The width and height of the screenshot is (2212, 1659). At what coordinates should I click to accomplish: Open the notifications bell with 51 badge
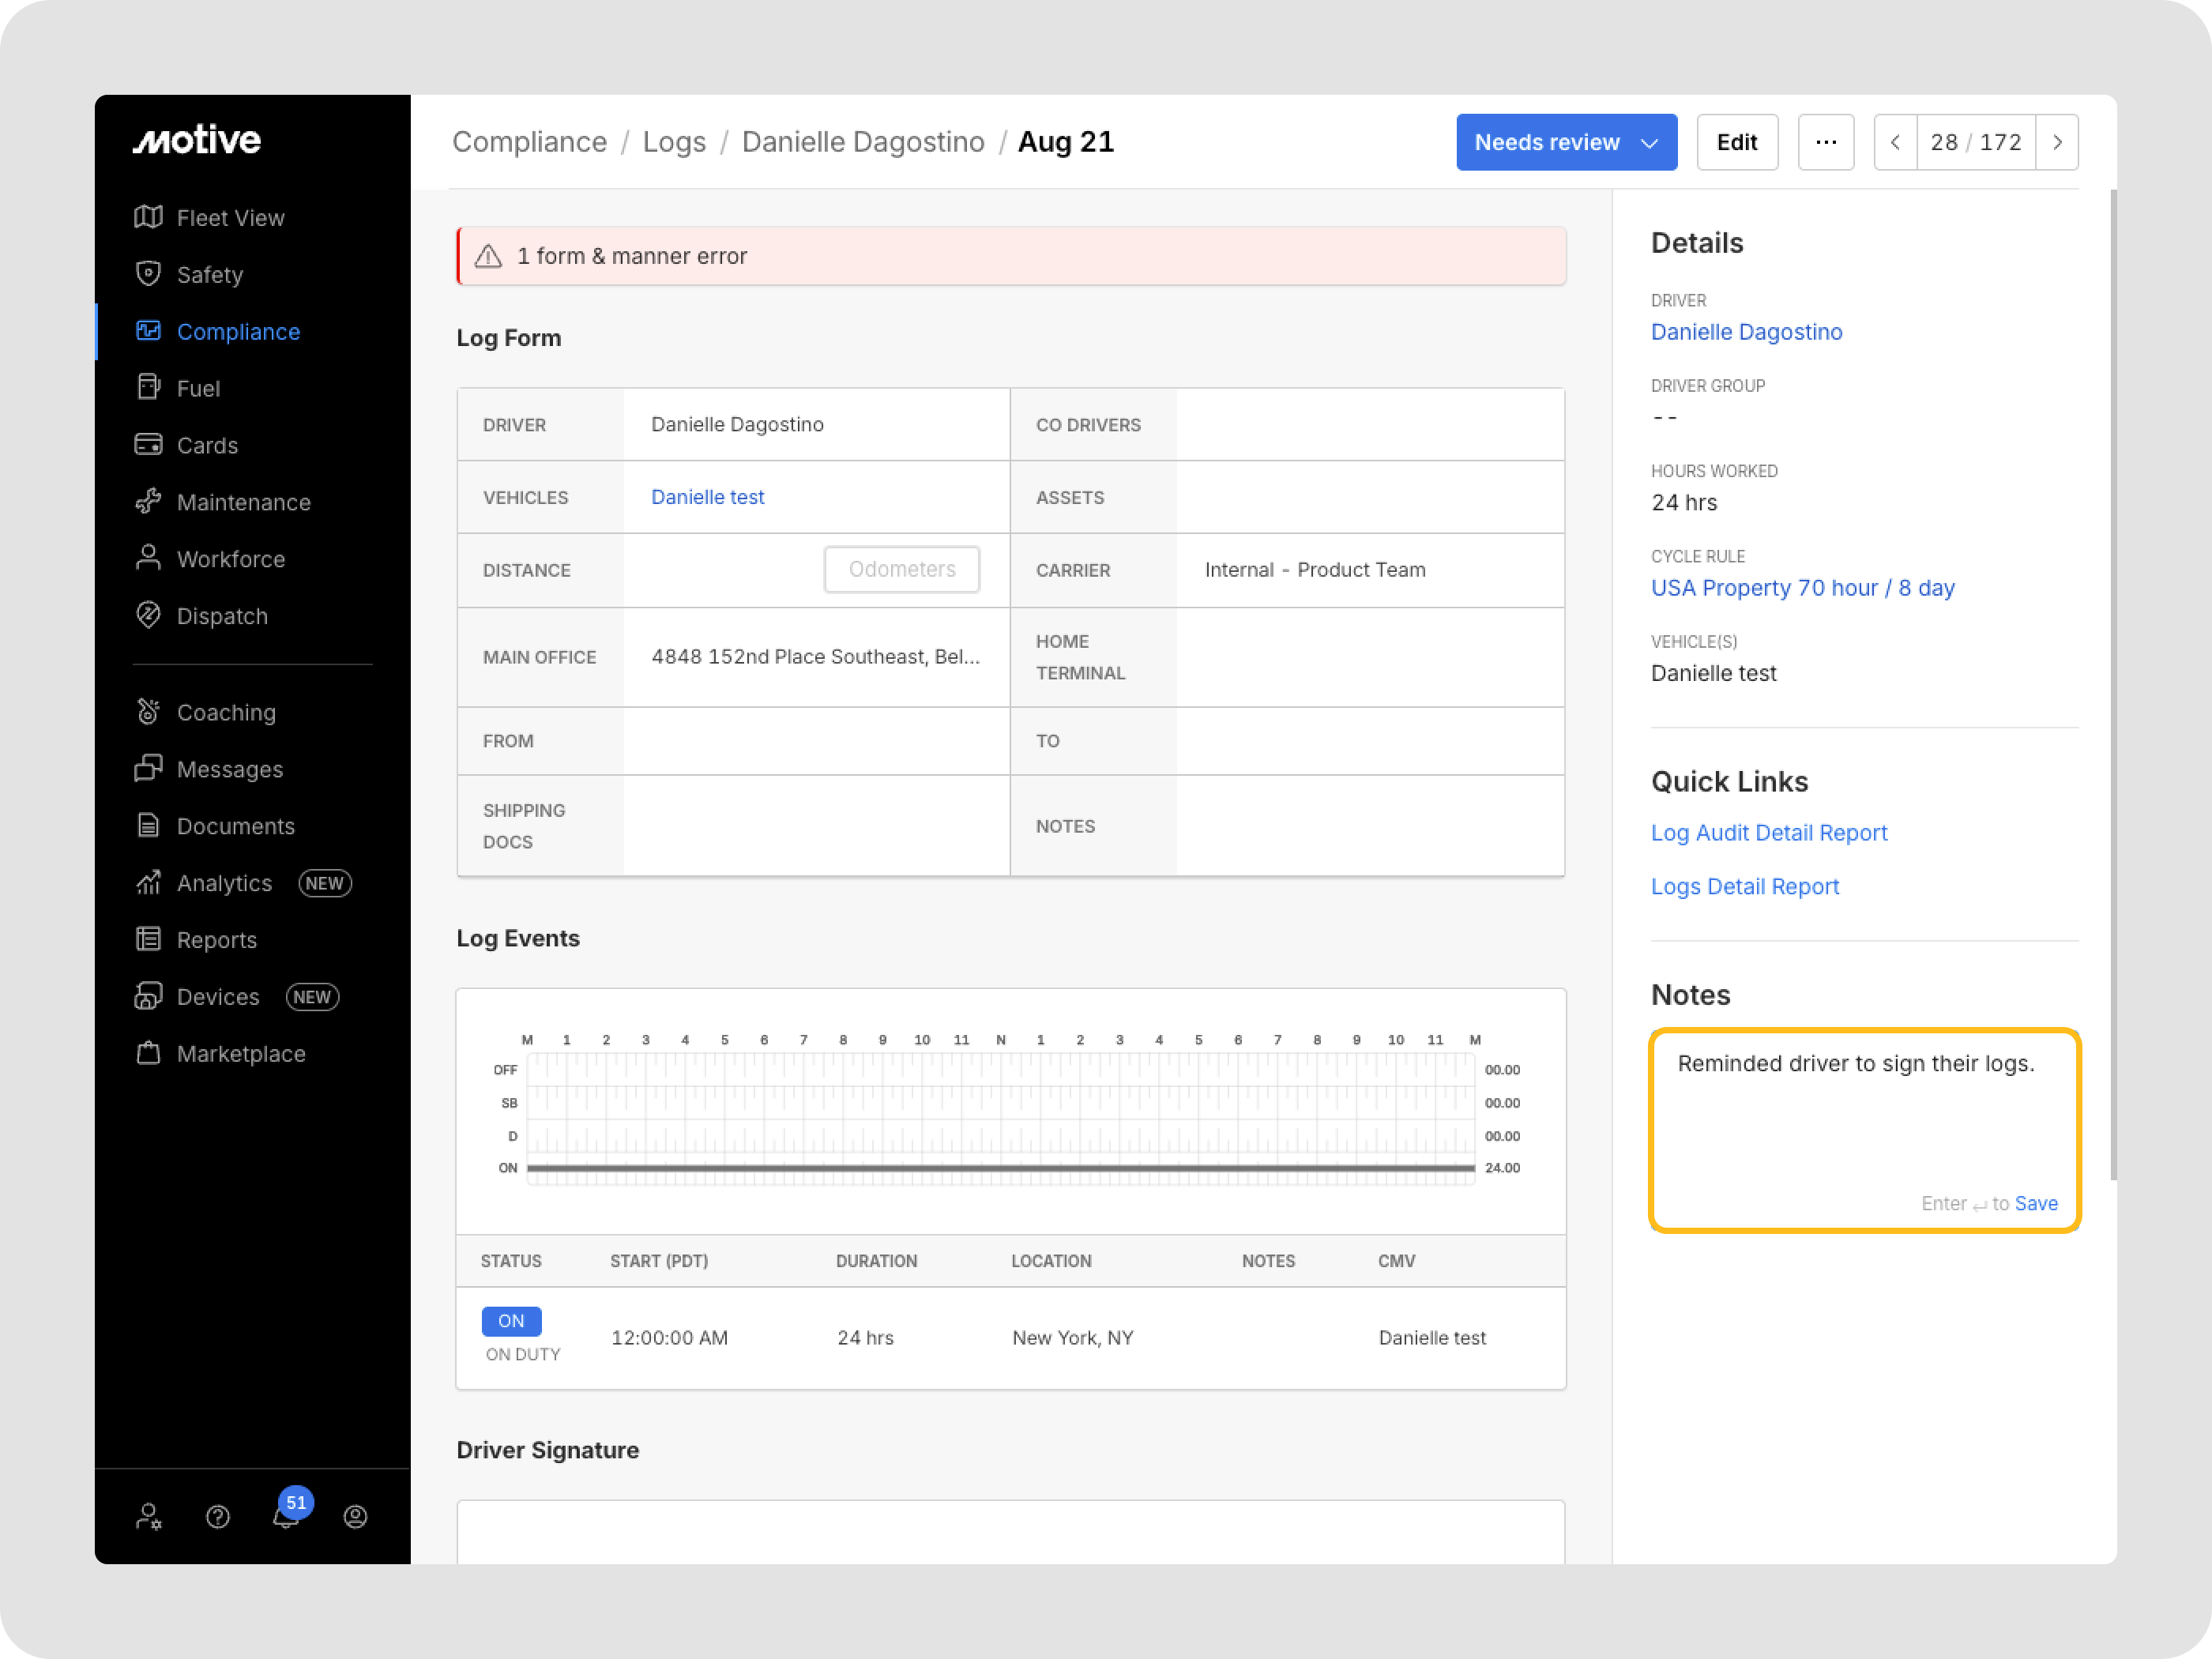(x=287, y=1516)
